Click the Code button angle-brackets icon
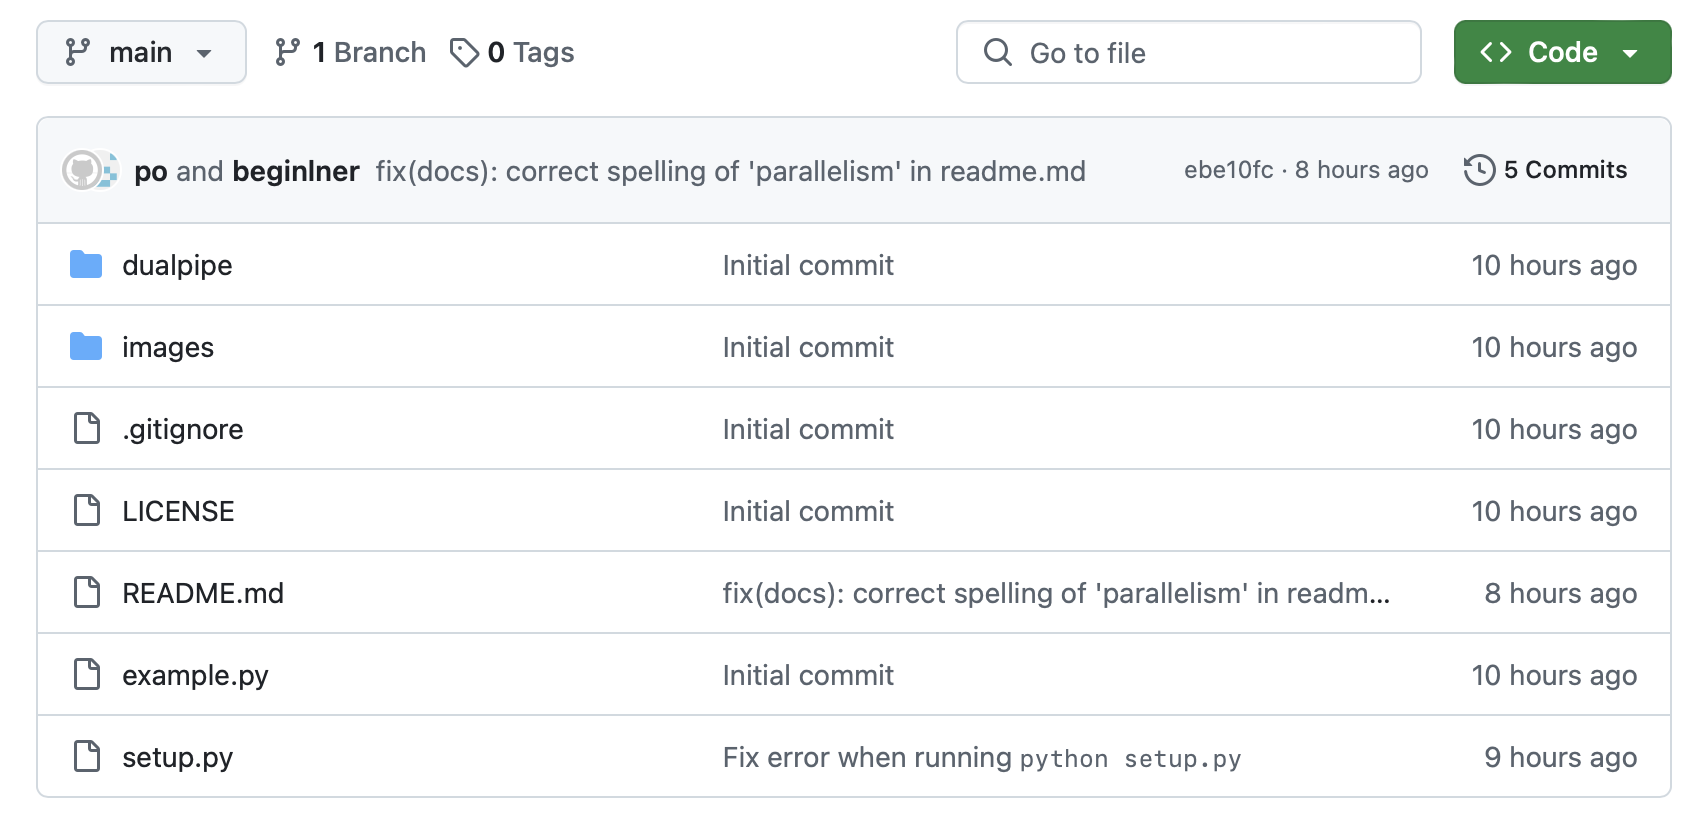 [1496, 52]
